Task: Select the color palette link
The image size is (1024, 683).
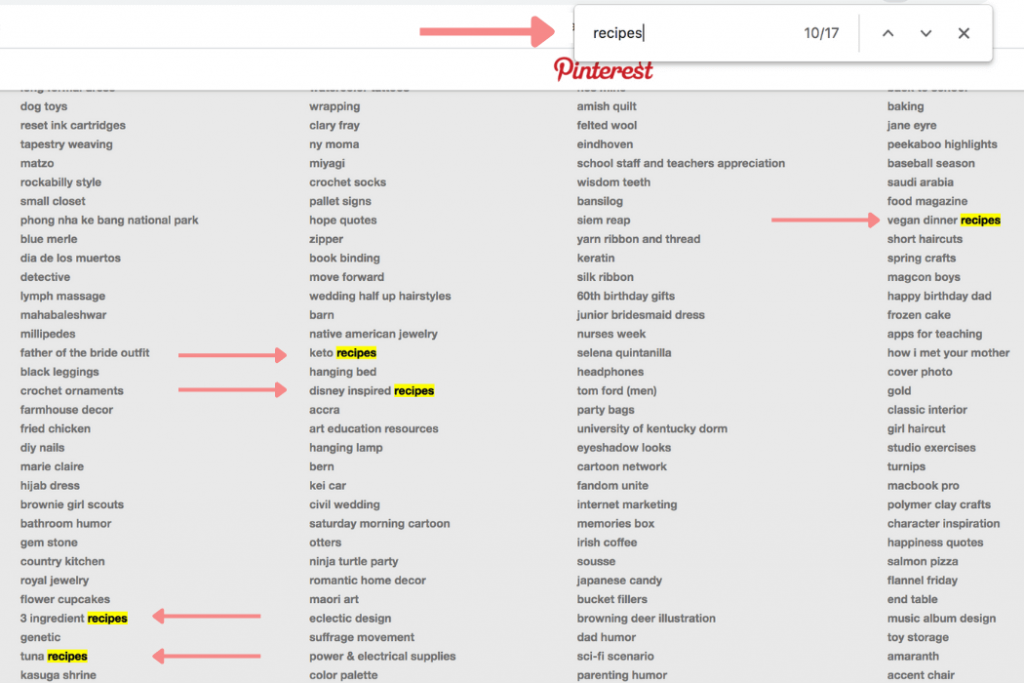Action: click(x=344, y=675)
